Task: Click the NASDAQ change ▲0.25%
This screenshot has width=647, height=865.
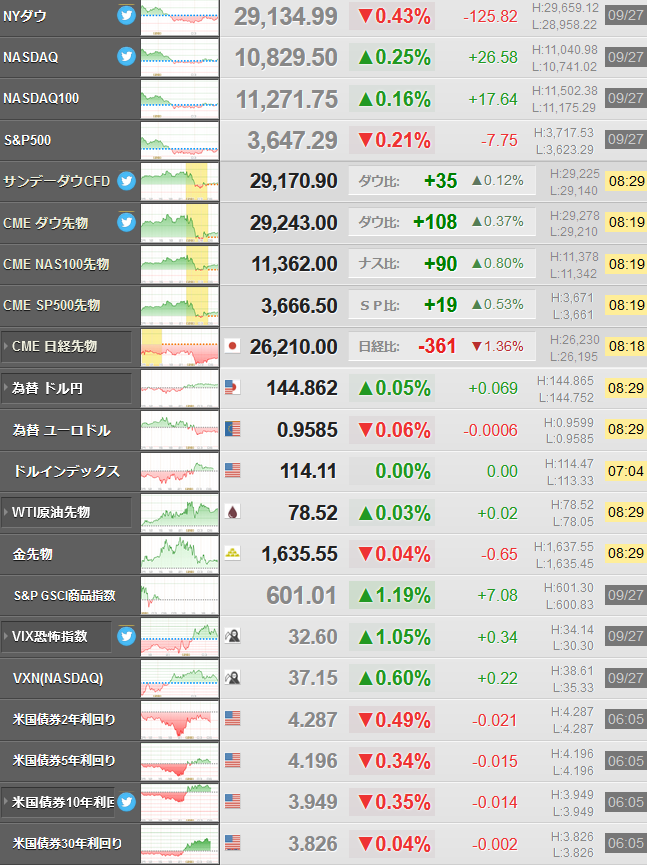Action: (x=392, y=57)
